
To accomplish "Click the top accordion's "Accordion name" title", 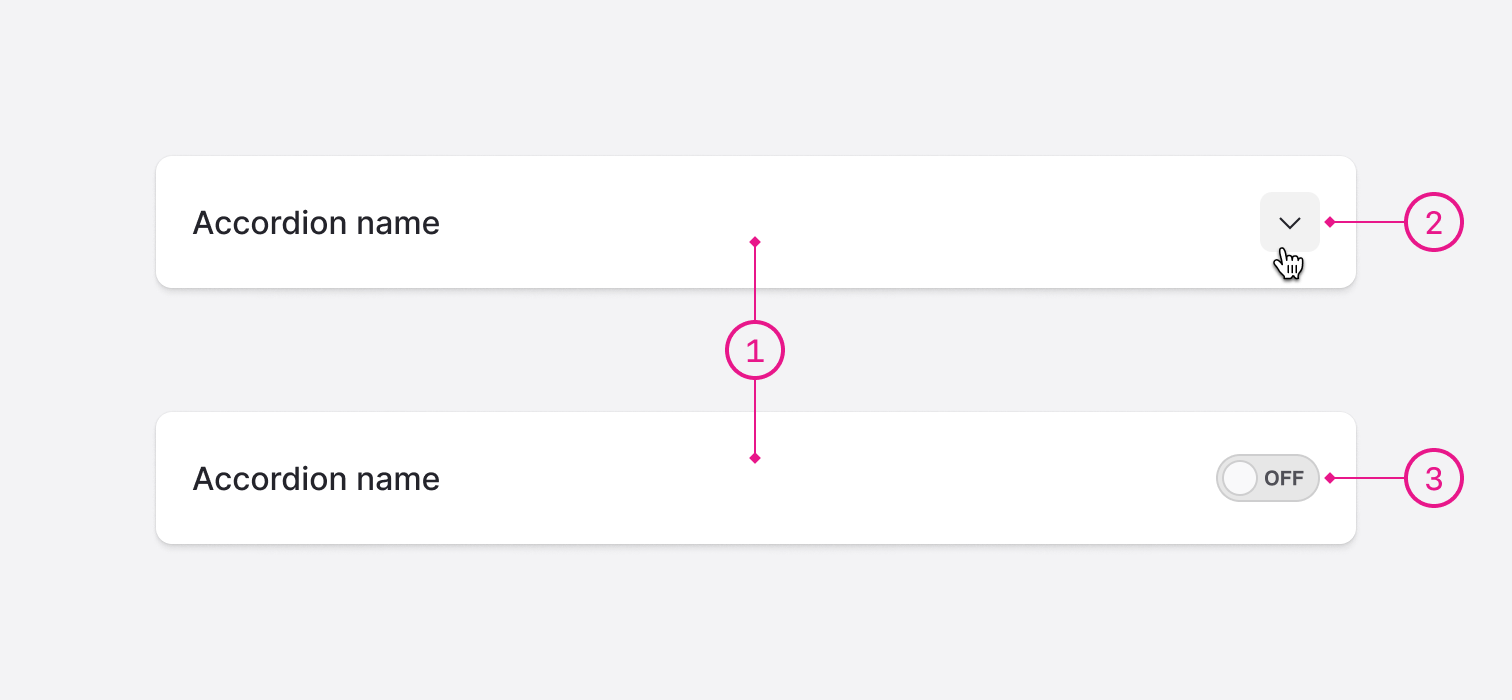I will pyautogui.click(x=316, y=223).
